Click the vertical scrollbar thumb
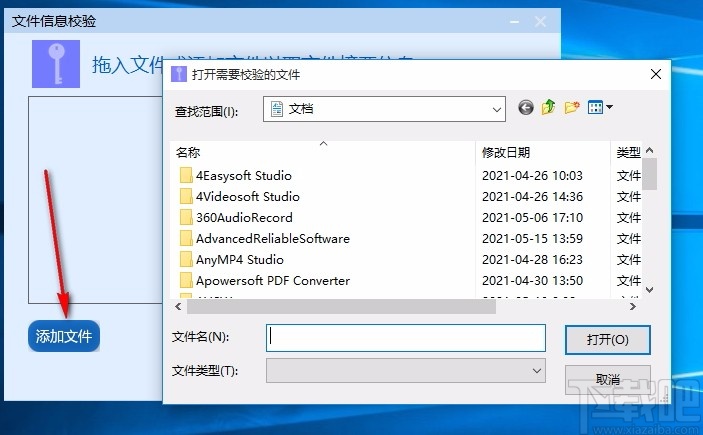The height and width of the screenshot is (435, 703). (x=650, y=174)
